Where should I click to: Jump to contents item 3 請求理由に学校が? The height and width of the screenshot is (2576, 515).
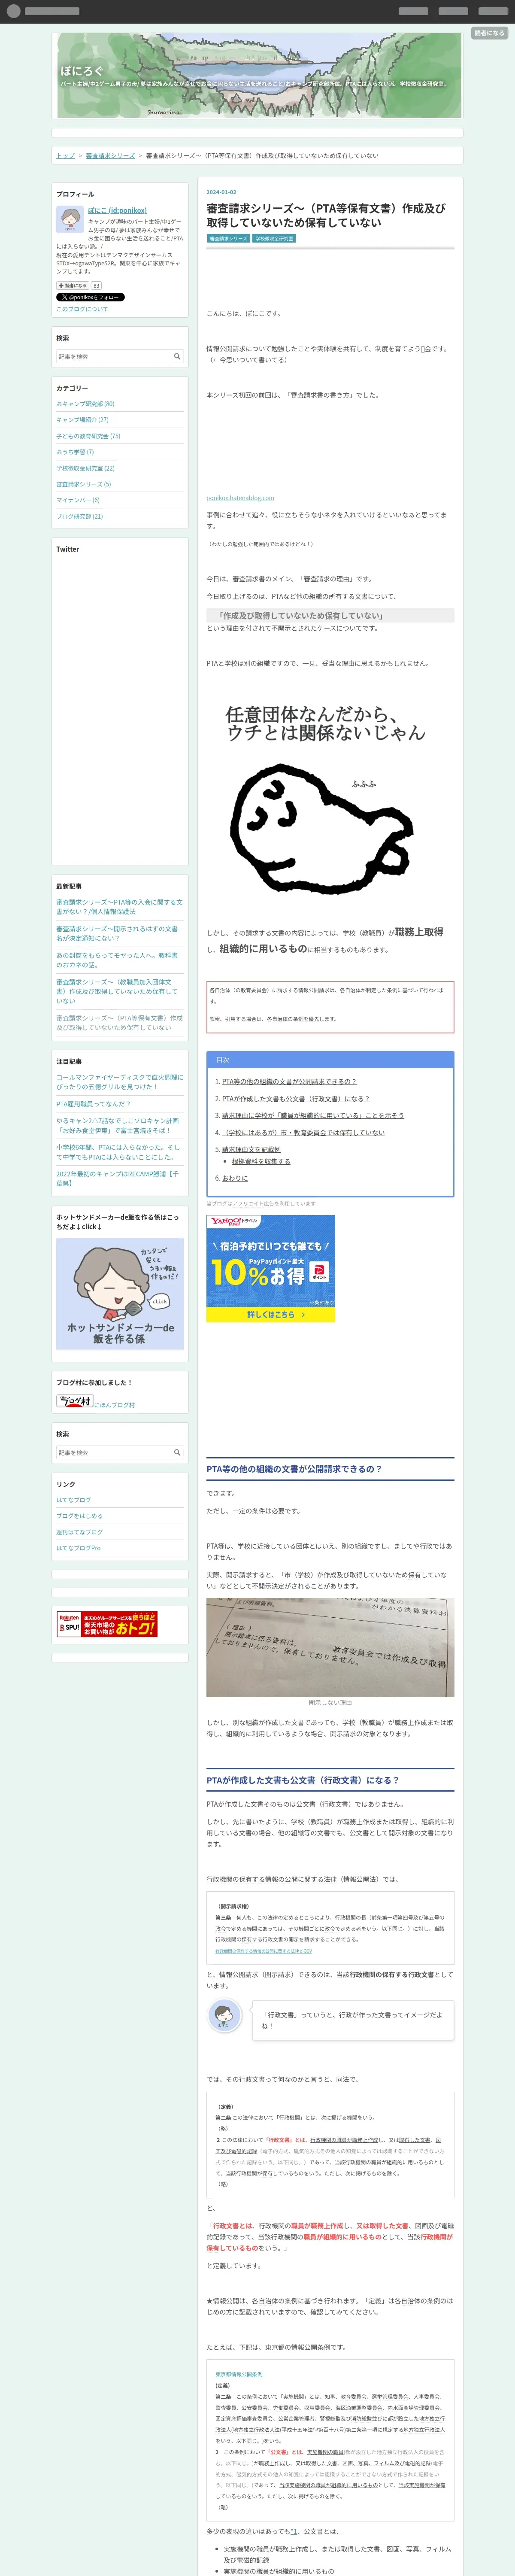tap(312, 1115)
